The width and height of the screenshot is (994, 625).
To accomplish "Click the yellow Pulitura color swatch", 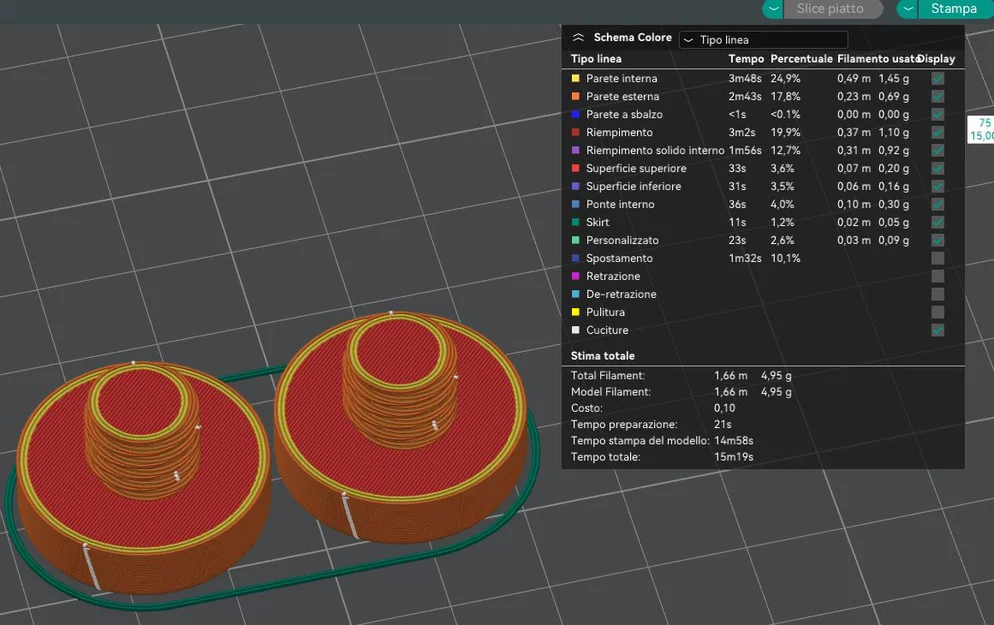I will click(576, 312).
